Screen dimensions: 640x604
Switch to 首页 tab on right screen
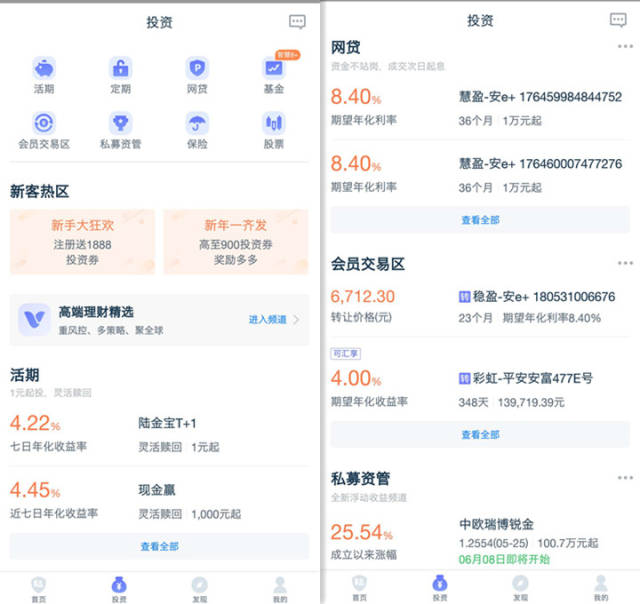pos(360,588)
